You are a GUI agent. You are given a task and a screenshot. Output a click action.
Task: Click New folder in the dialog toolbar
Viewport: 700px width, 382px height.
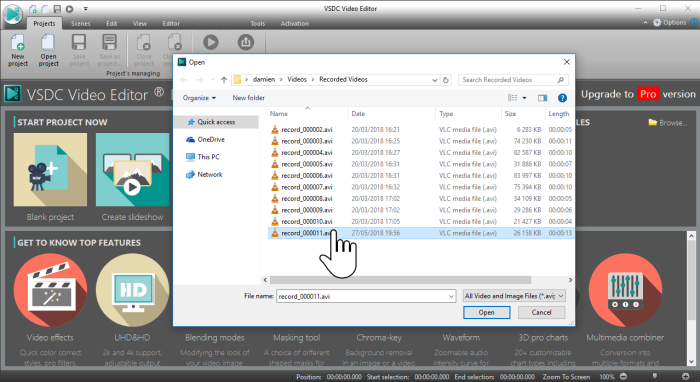point(248,98)
